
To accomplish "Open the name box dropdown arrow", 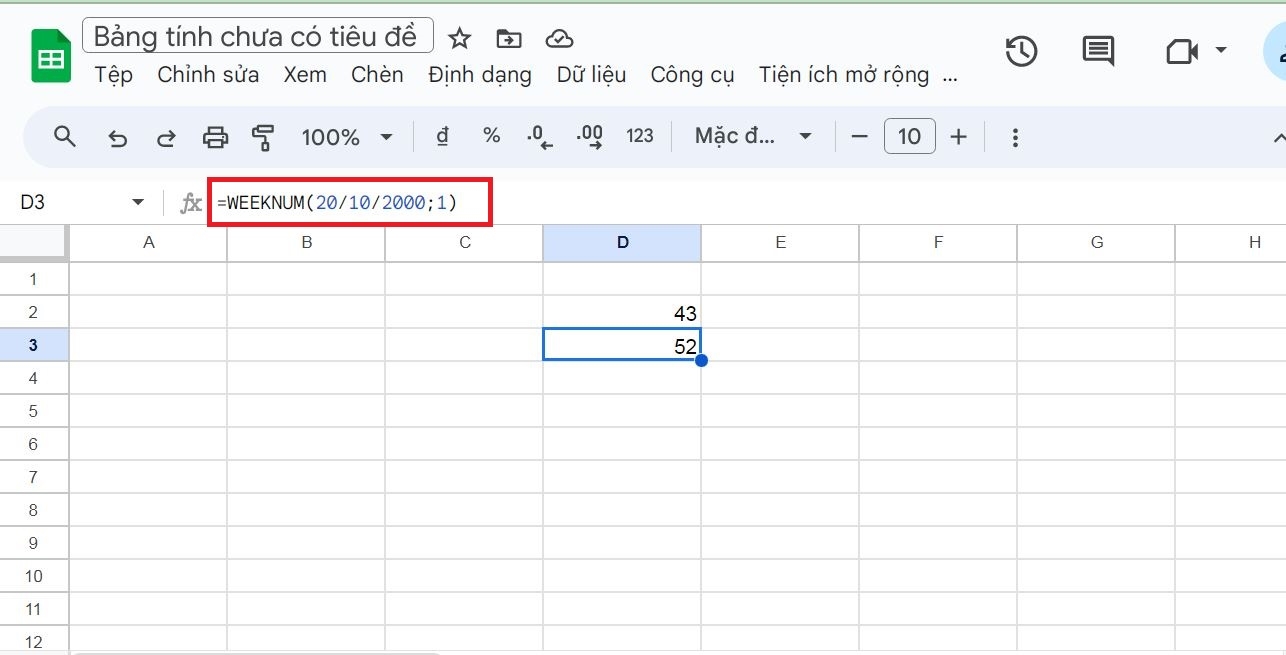I will click(138, 203).
